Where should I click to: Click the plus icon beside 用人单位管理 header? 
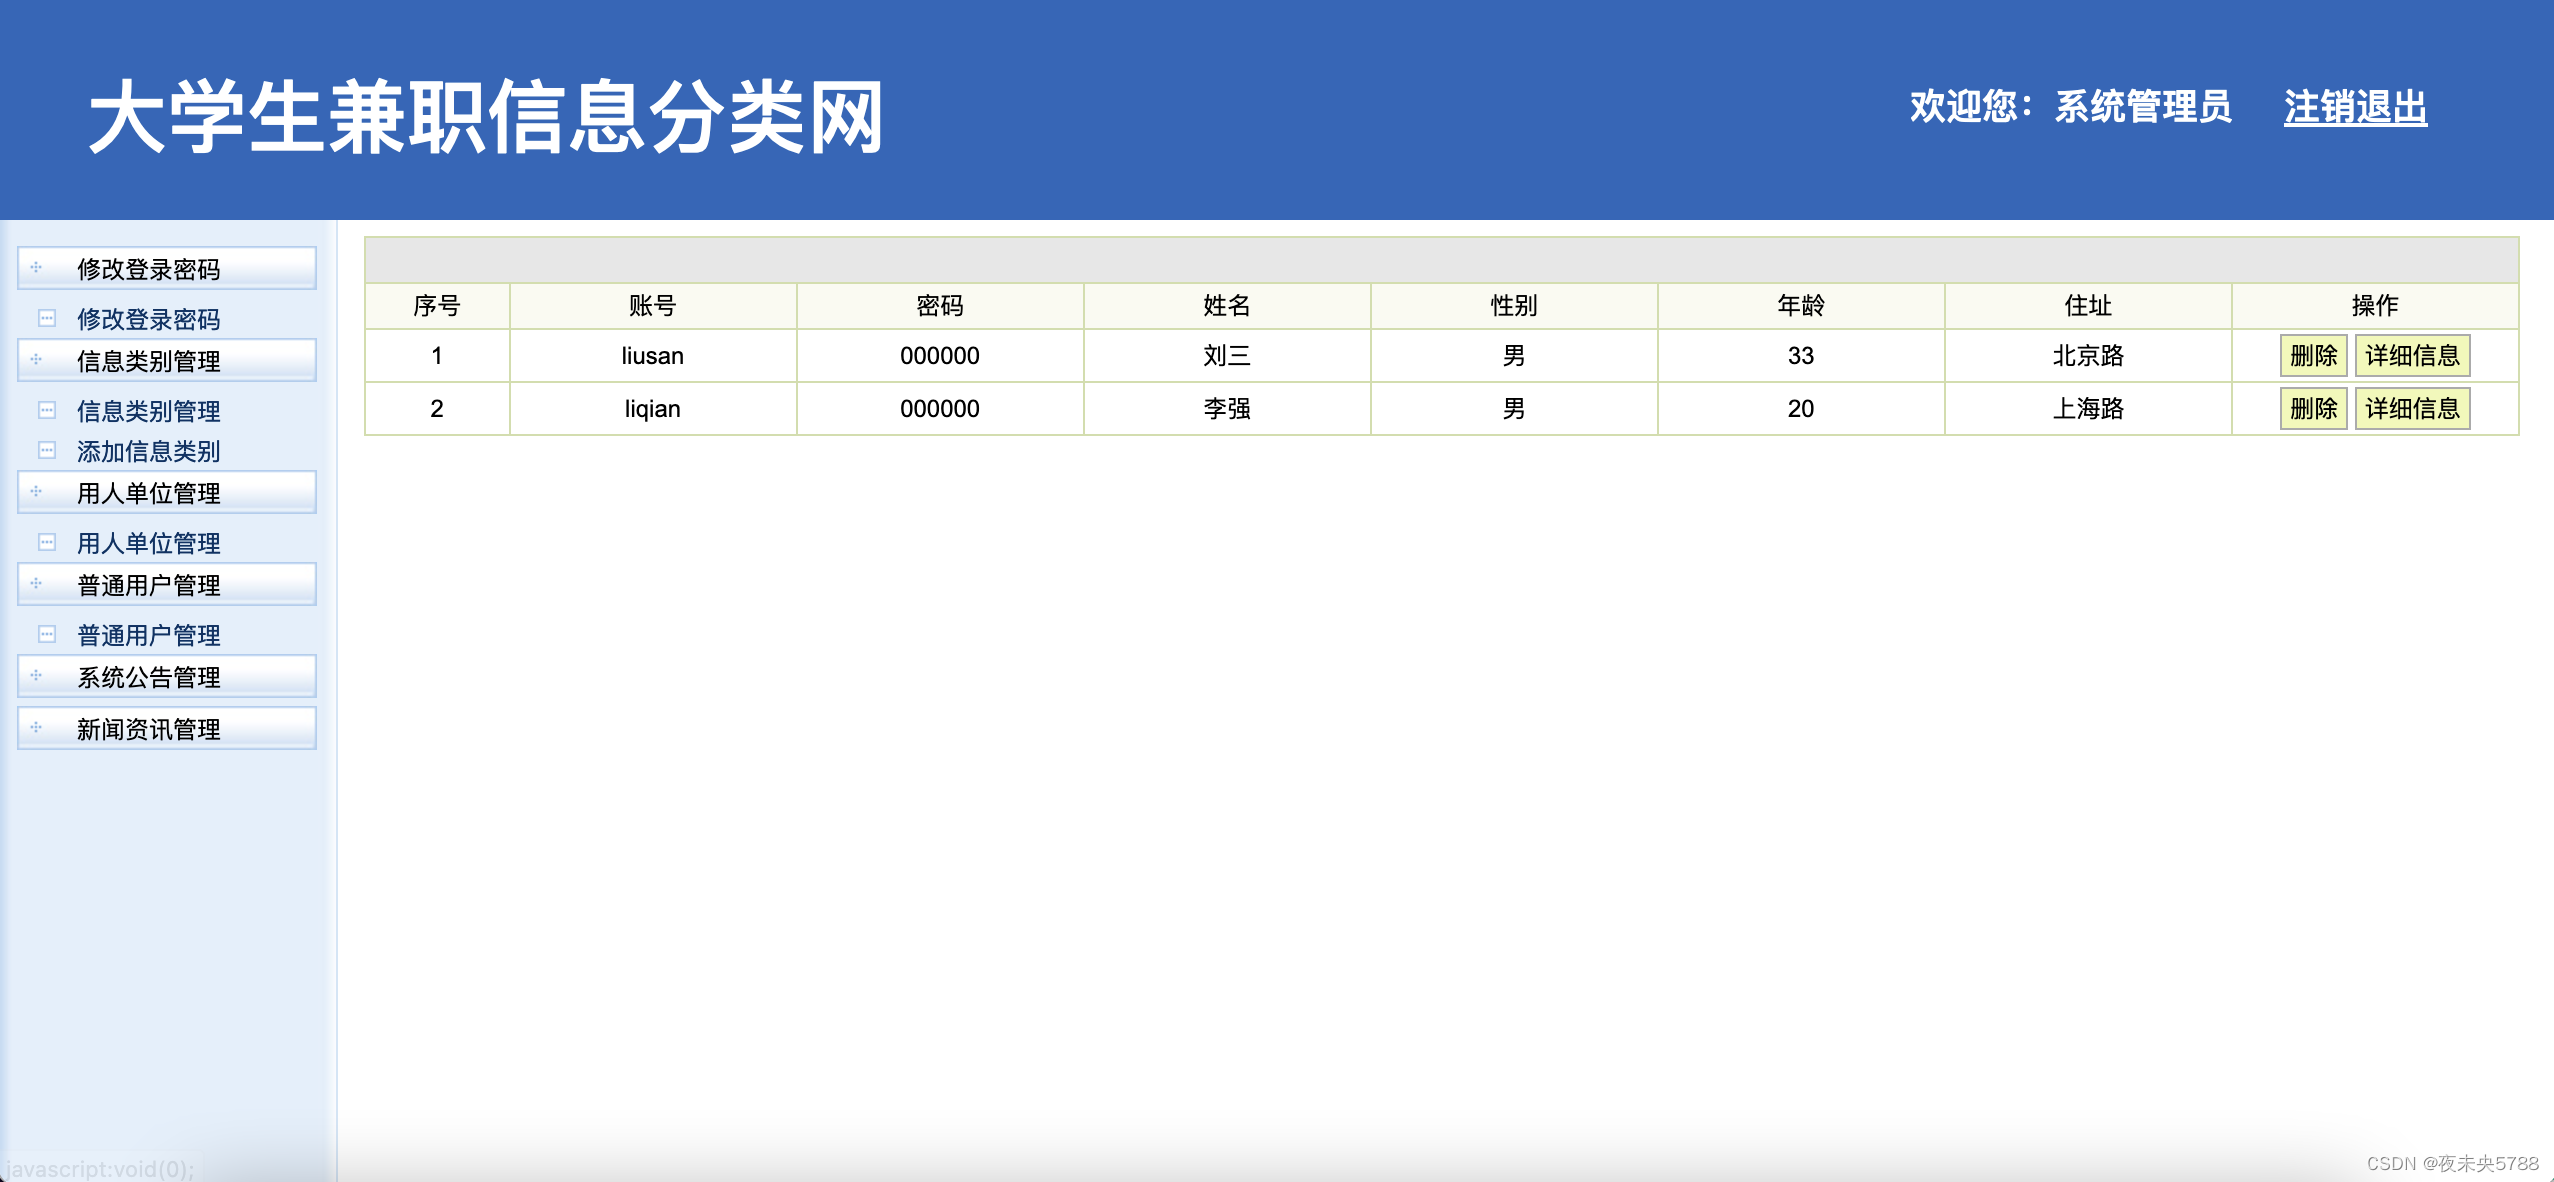[x=36, y=492]
